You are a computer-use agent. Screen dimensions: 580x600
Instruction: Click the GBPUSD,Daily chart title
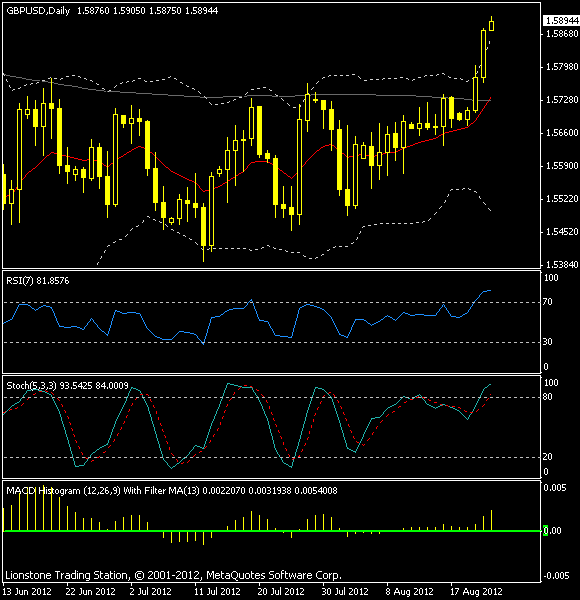click(x=38, y=11)
